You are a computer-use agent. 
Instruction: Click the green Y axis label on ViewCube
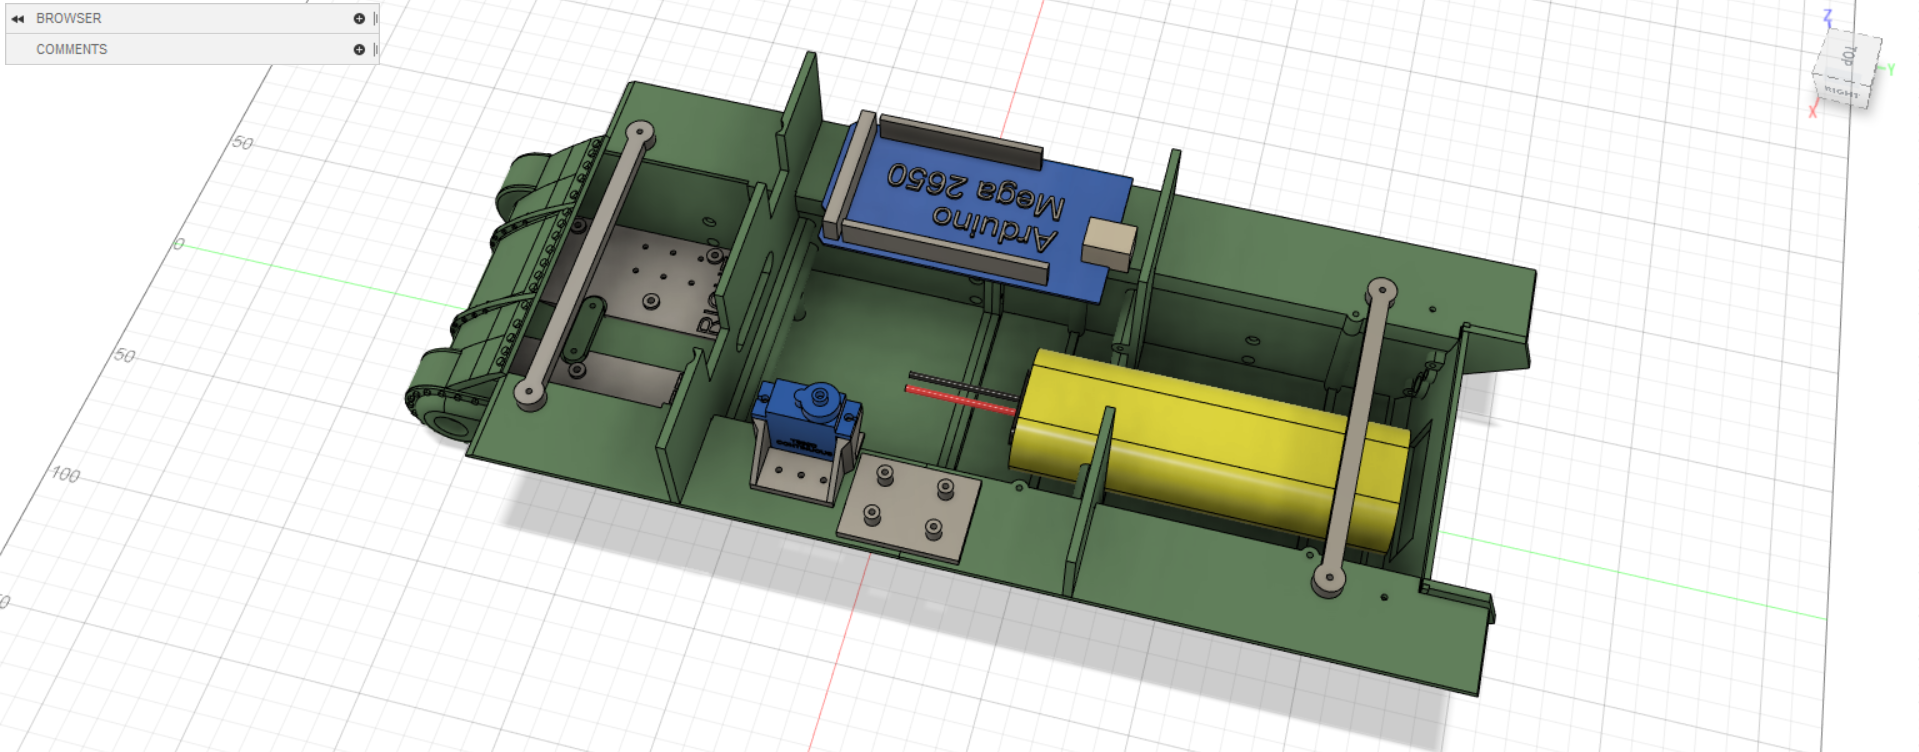click(1890, 69)
